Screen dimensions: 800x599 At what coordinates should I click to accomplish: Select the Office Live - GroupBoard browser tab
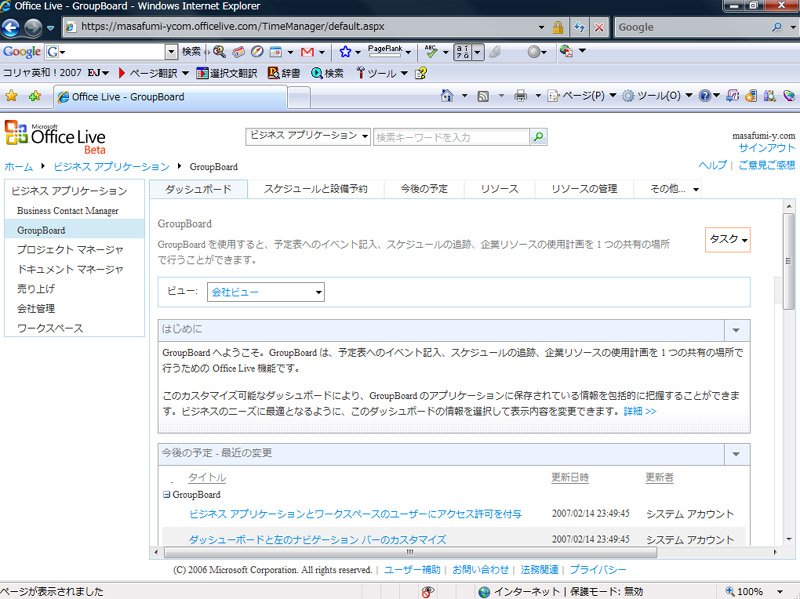[170, 97]
